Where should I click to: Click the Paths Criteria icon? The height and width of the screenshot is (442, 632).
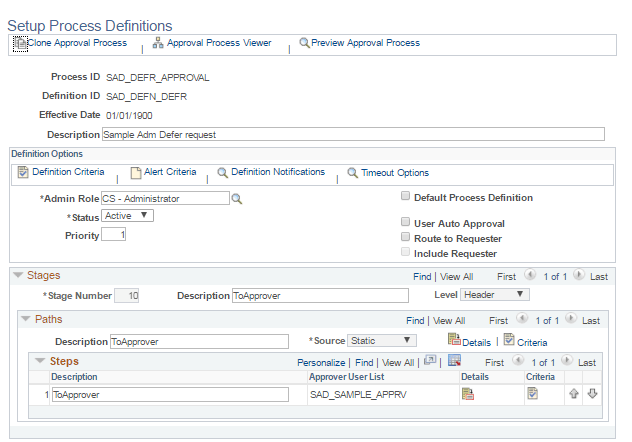tap(509, 339)
